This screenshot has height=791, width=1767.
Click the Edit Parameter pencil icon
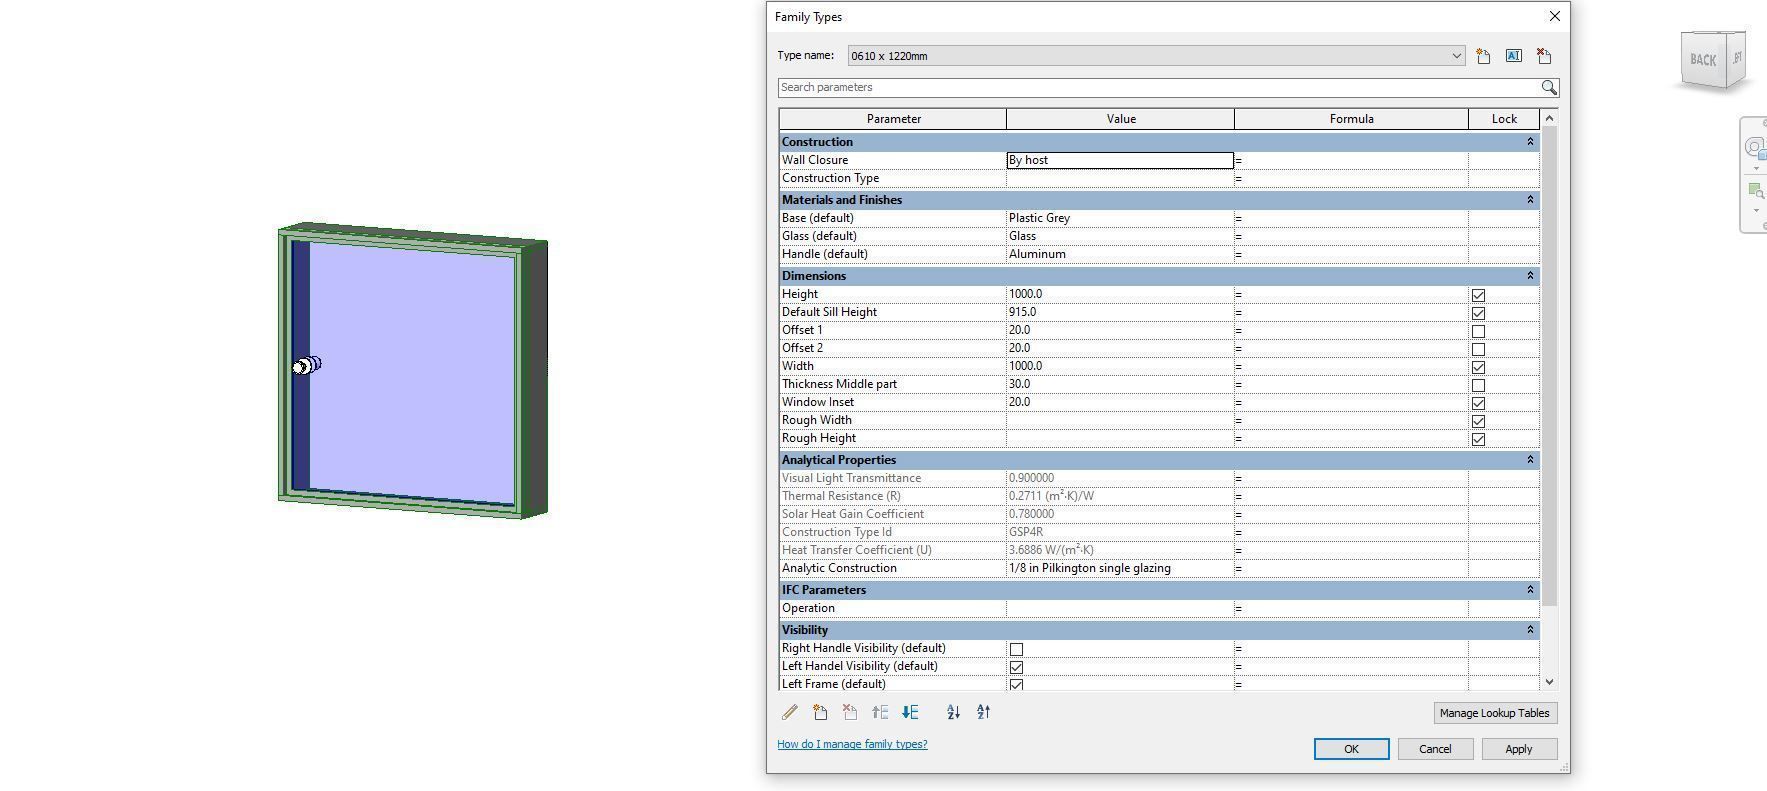click(790, 713)
